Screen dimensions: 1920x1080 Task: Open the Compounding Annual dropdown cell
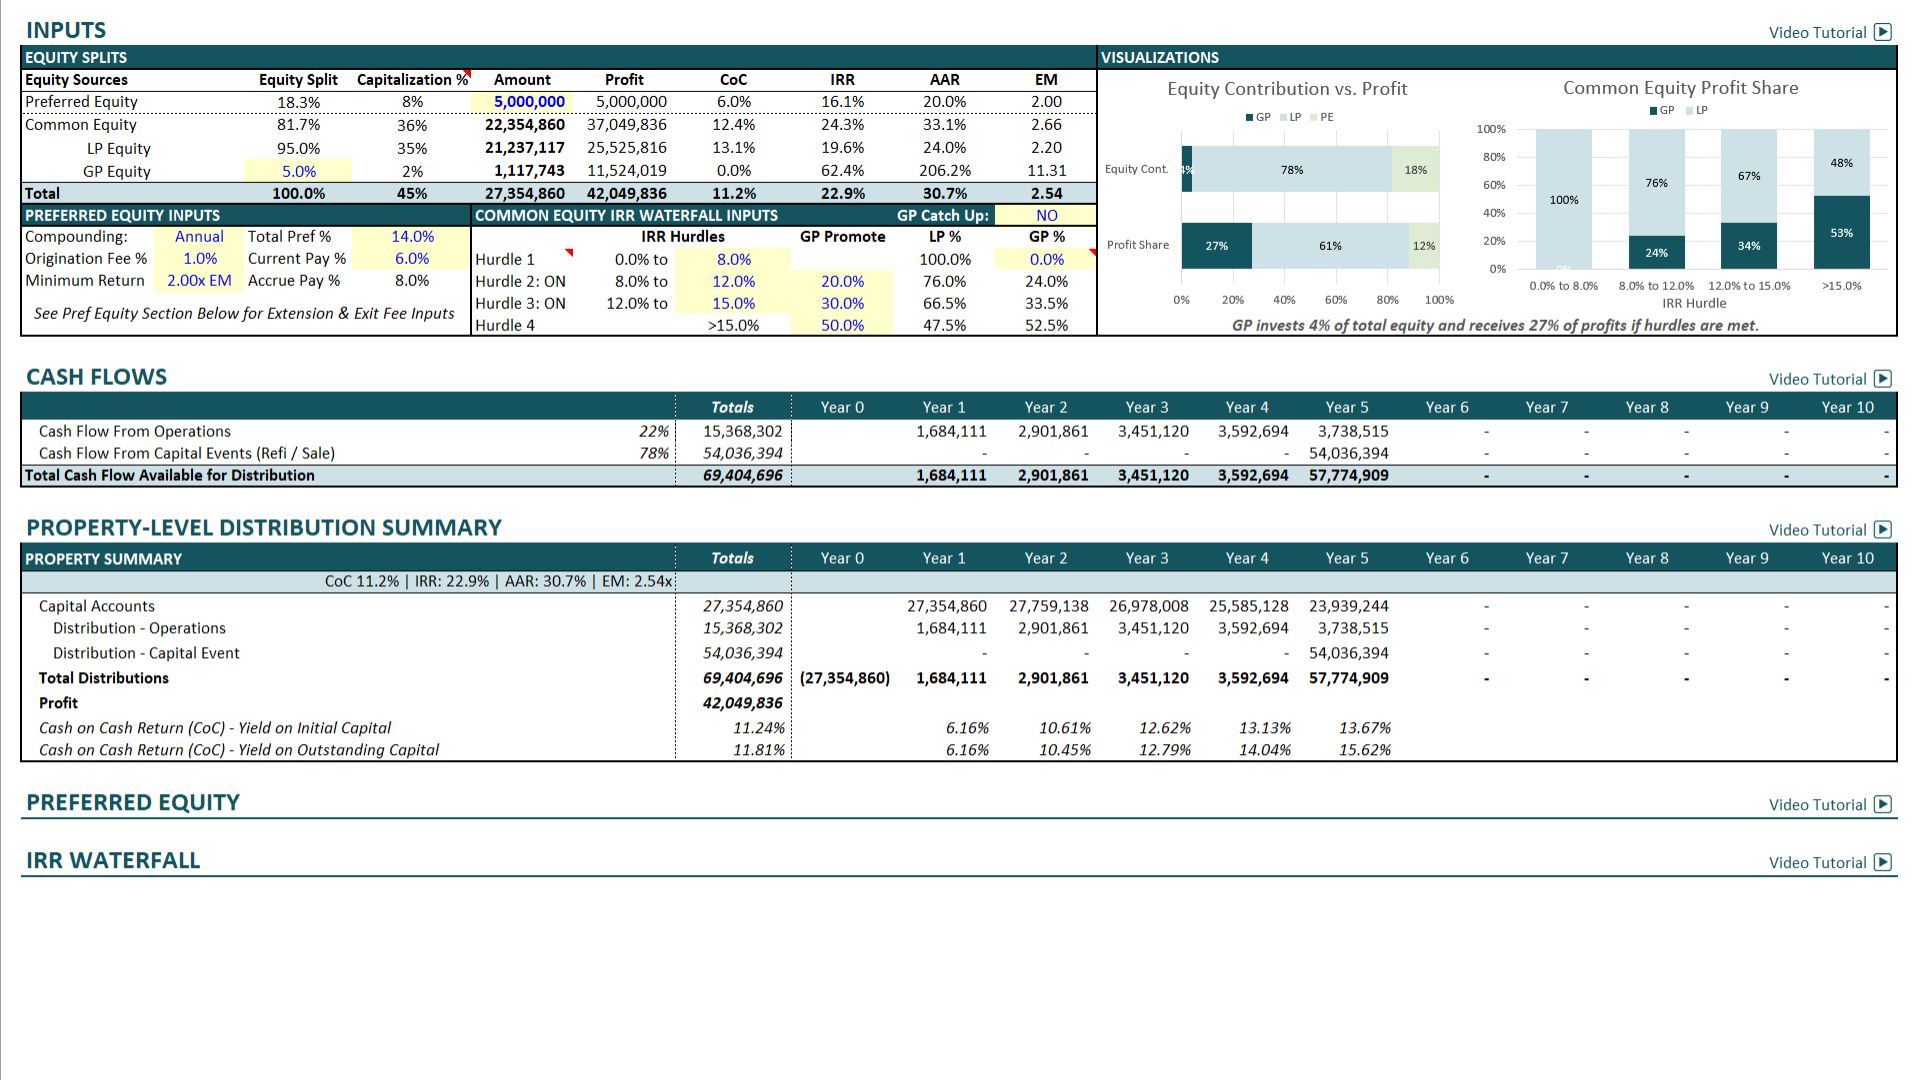click(x=199, y=237)
